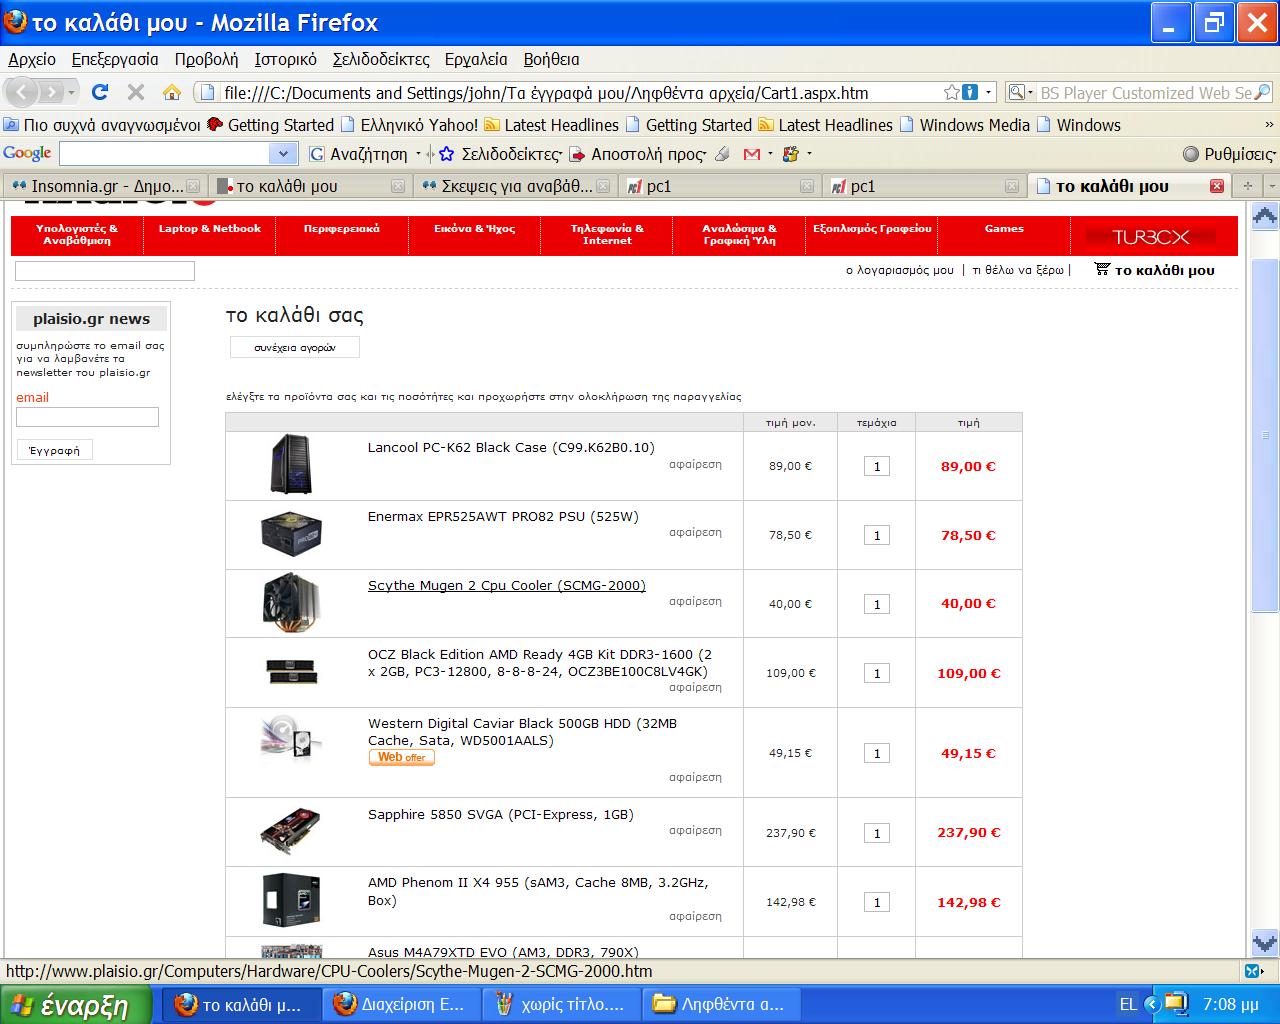Click the Web offer badge
1280x1024 pixels.
tap(401, 758)
